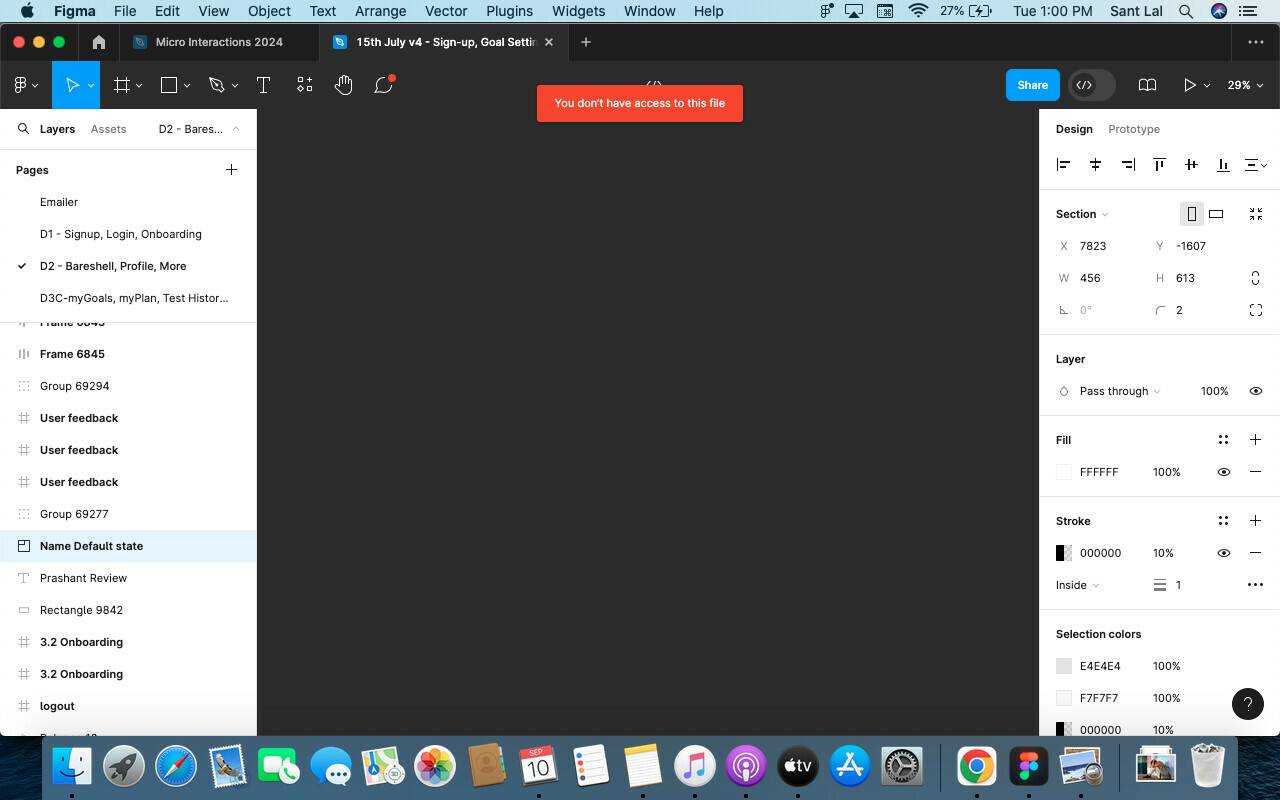Open a new tab with plus
The image size is (1280, 800).
click(586, 42)
